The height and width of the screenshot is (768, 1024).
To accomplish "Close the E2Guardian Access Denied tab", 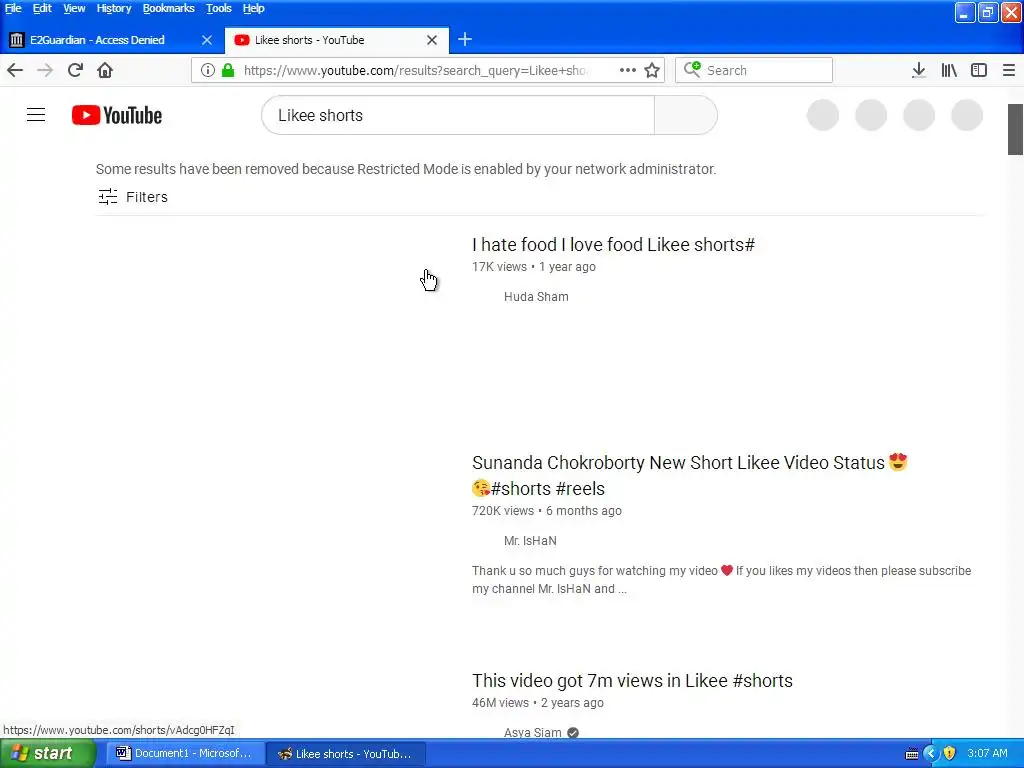I will 207,40.
